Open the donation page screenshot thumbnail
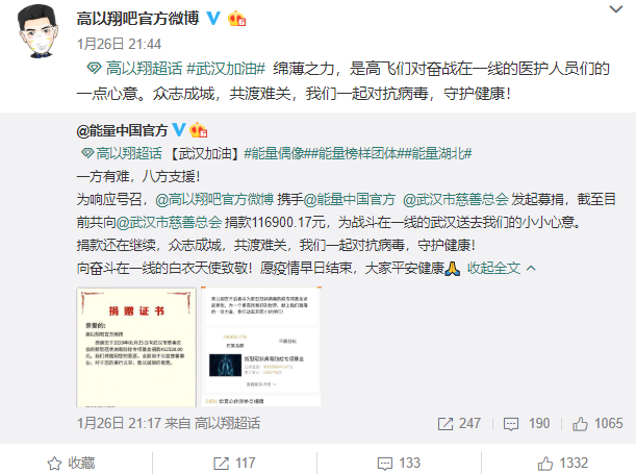Viewport: 636px width, 474px height. 261,347
